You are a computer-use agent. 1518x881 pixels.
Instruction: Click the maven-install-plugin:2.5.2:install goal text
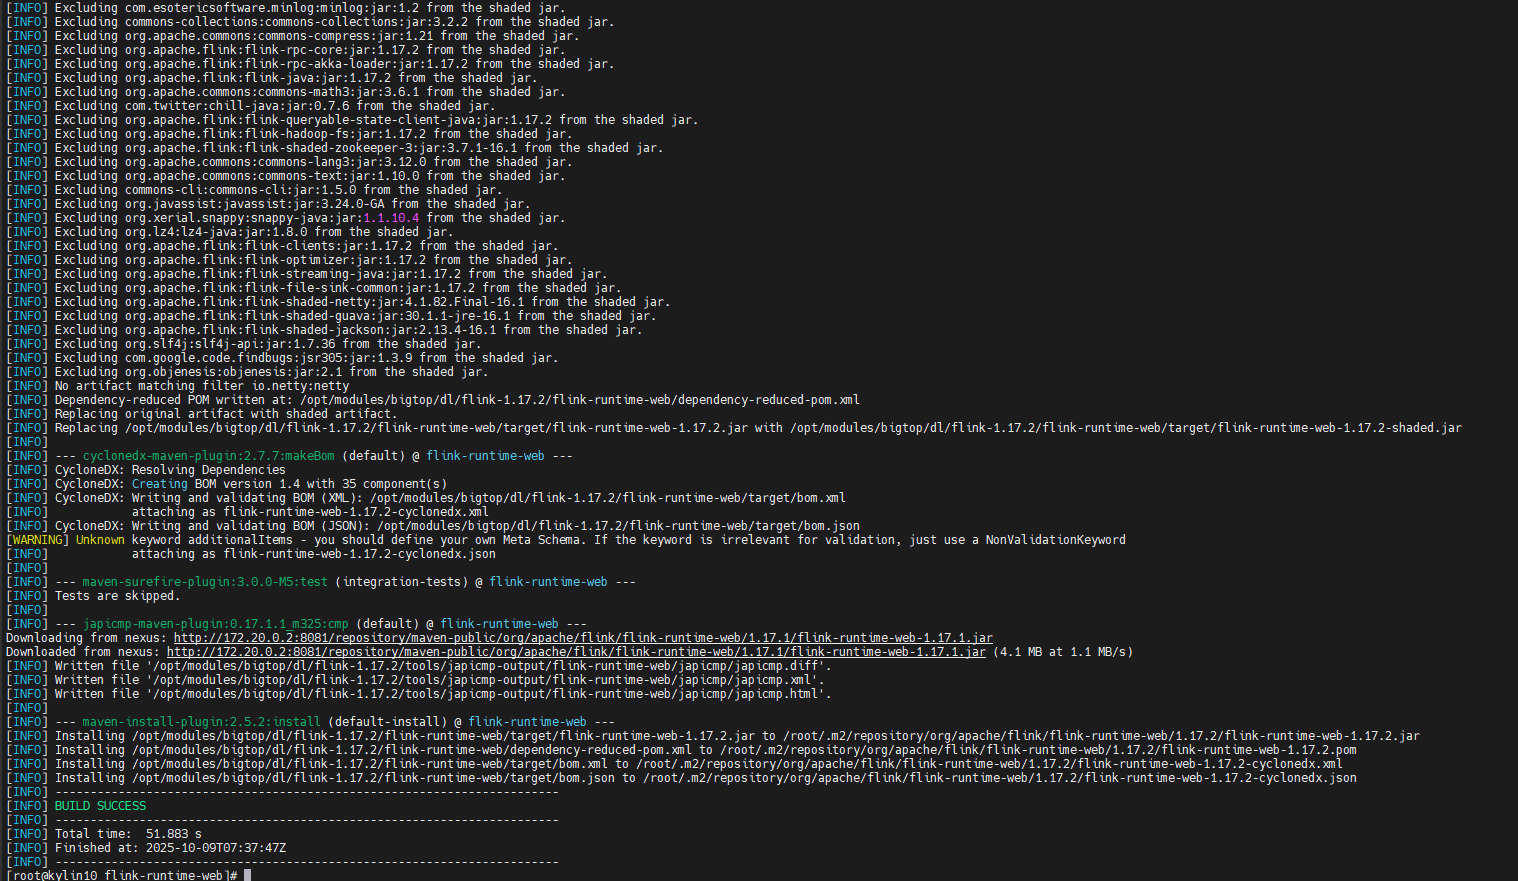tap(201, 722)
